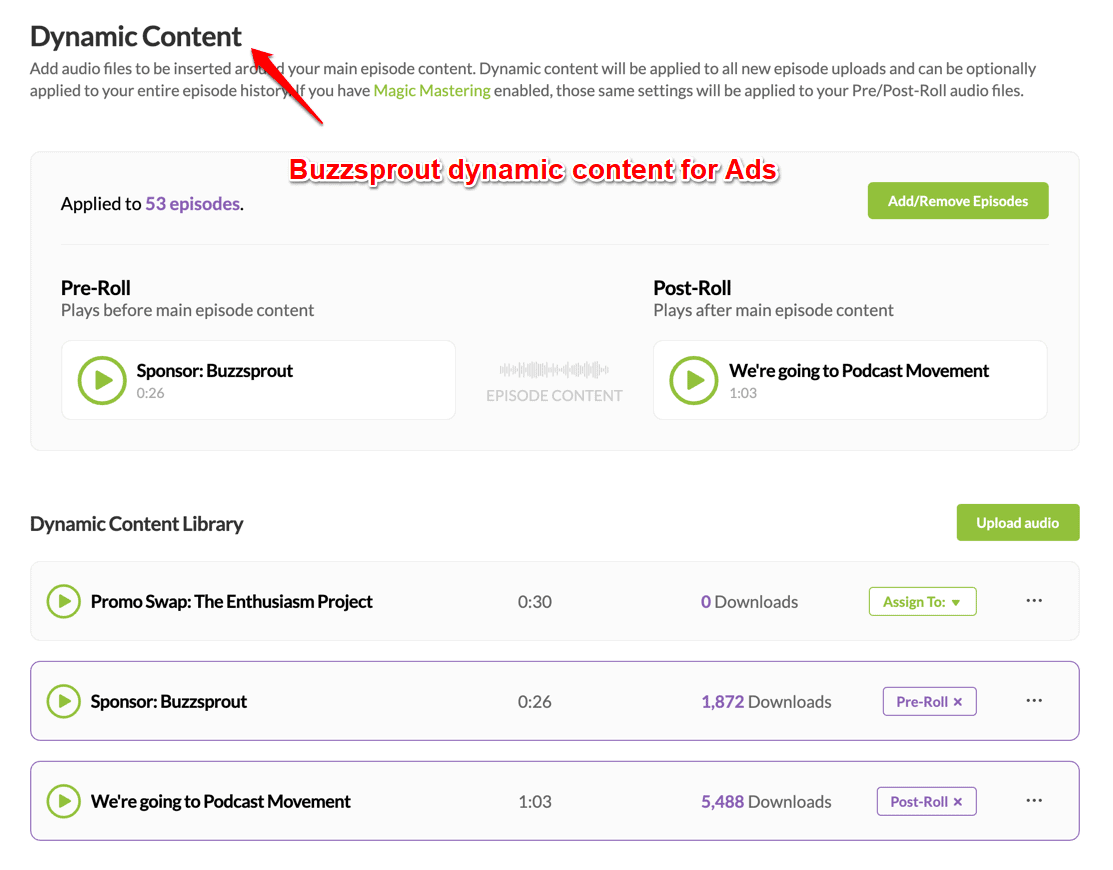This screenshot has height=870, width=1113.
Task: Click the 1,872 Downloads count
Action: [x=722, y=701]
